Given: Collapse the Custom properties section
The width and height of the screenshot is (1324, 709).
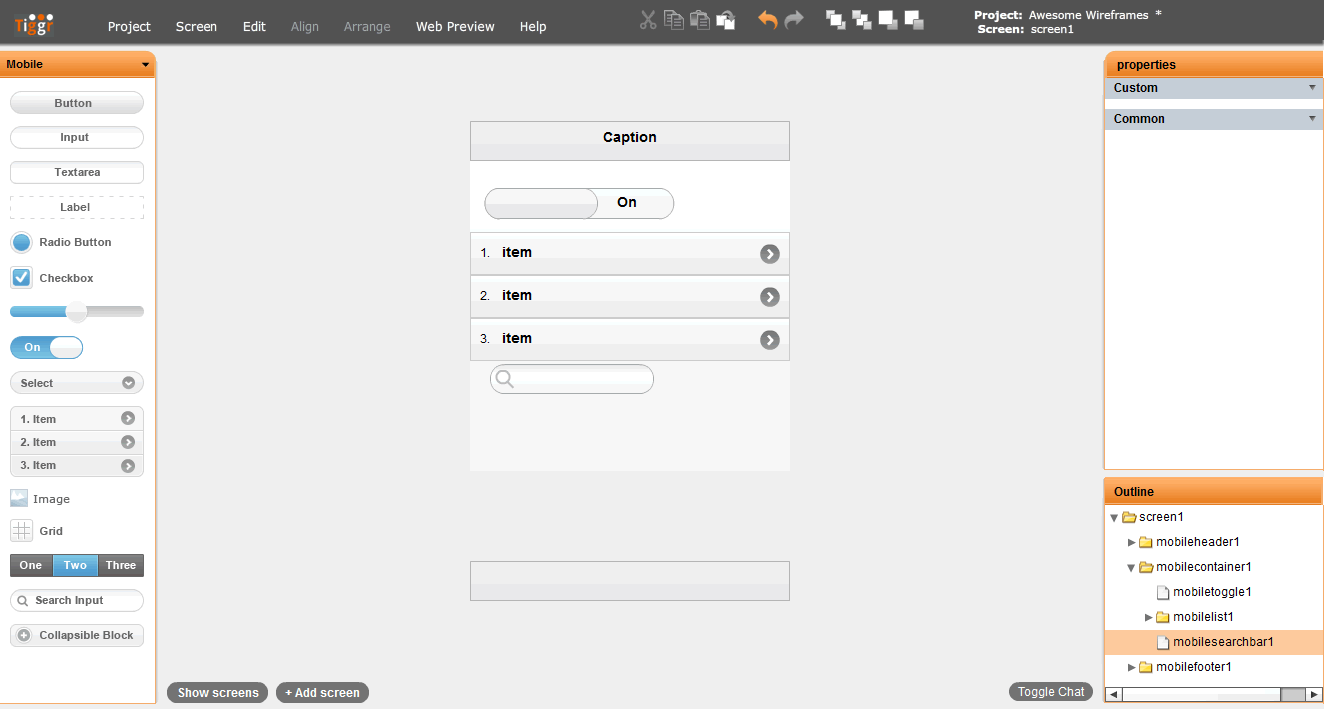Looking at the screenshot, I should click(x=1312, y=87).
